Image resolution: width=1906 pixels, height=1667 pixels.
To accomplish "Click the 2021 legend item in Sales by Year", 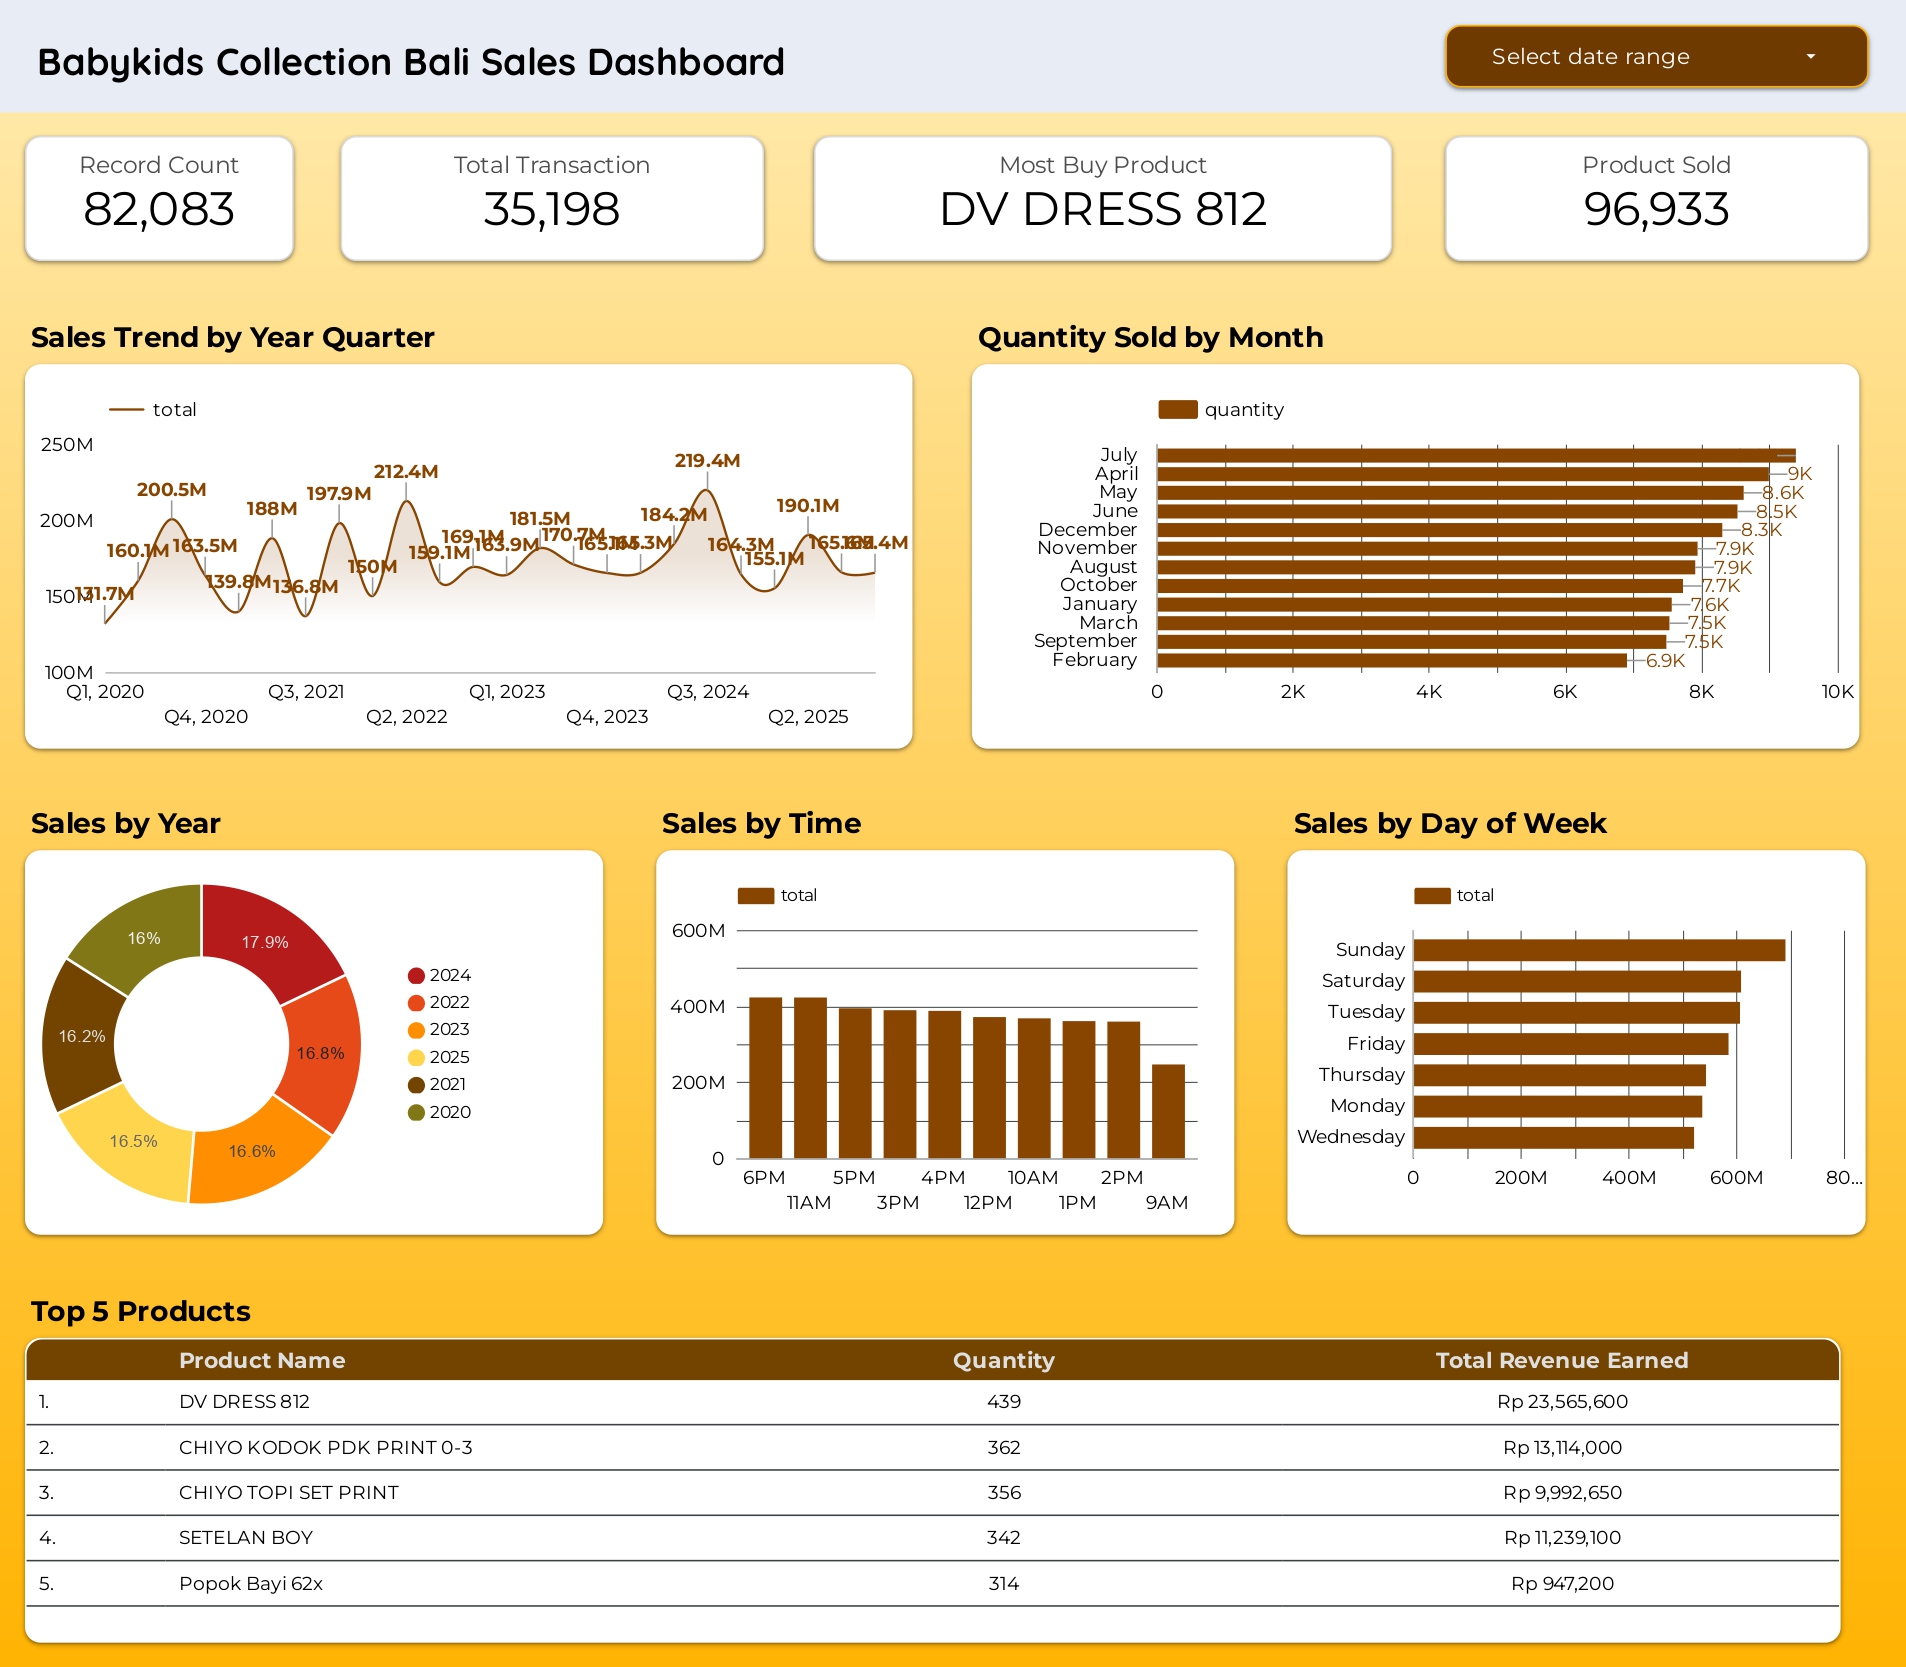I will tap(437, 1084).
